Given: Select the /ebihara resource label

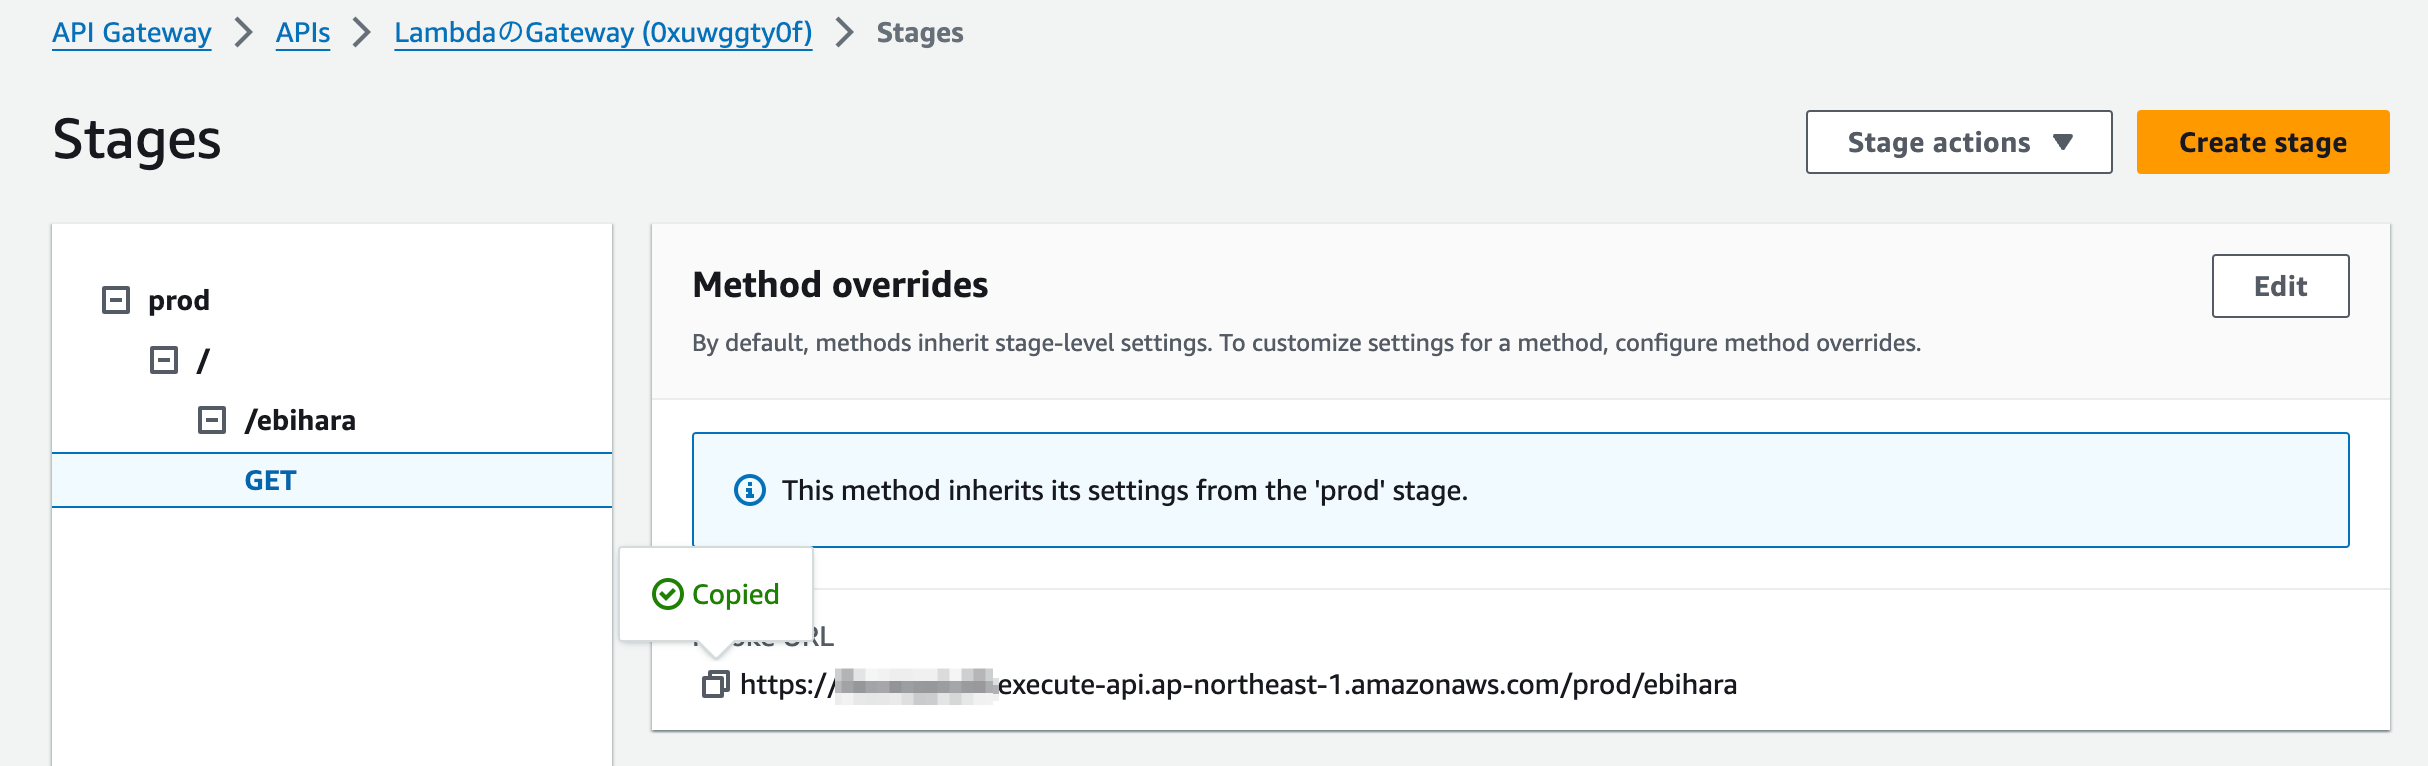Looking at the screenshot, I should pos(300,420).
